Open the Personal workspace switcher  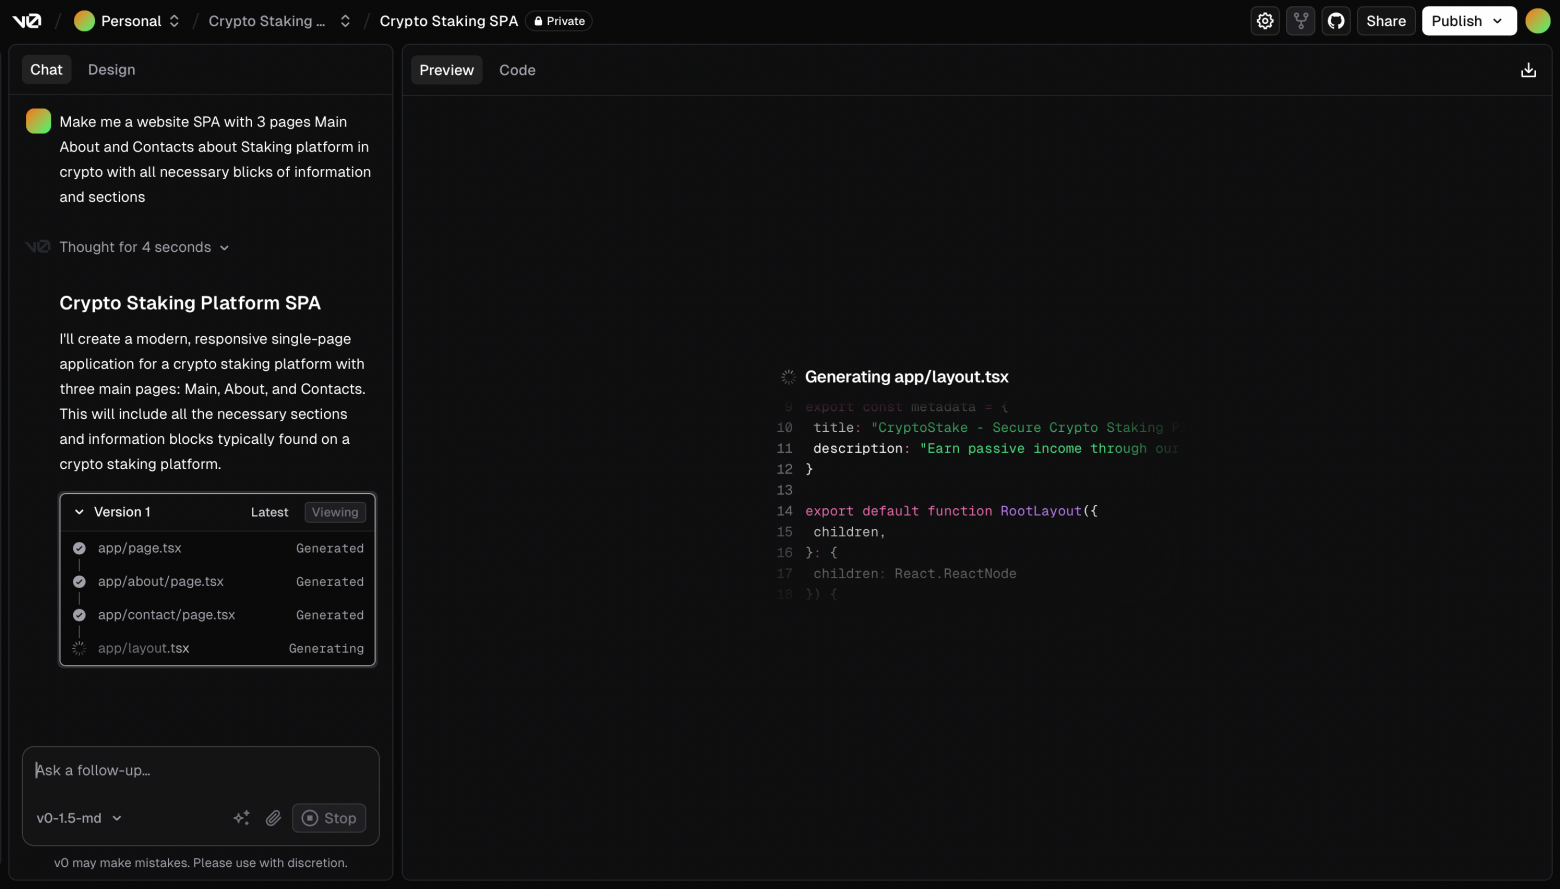[127, 20]
